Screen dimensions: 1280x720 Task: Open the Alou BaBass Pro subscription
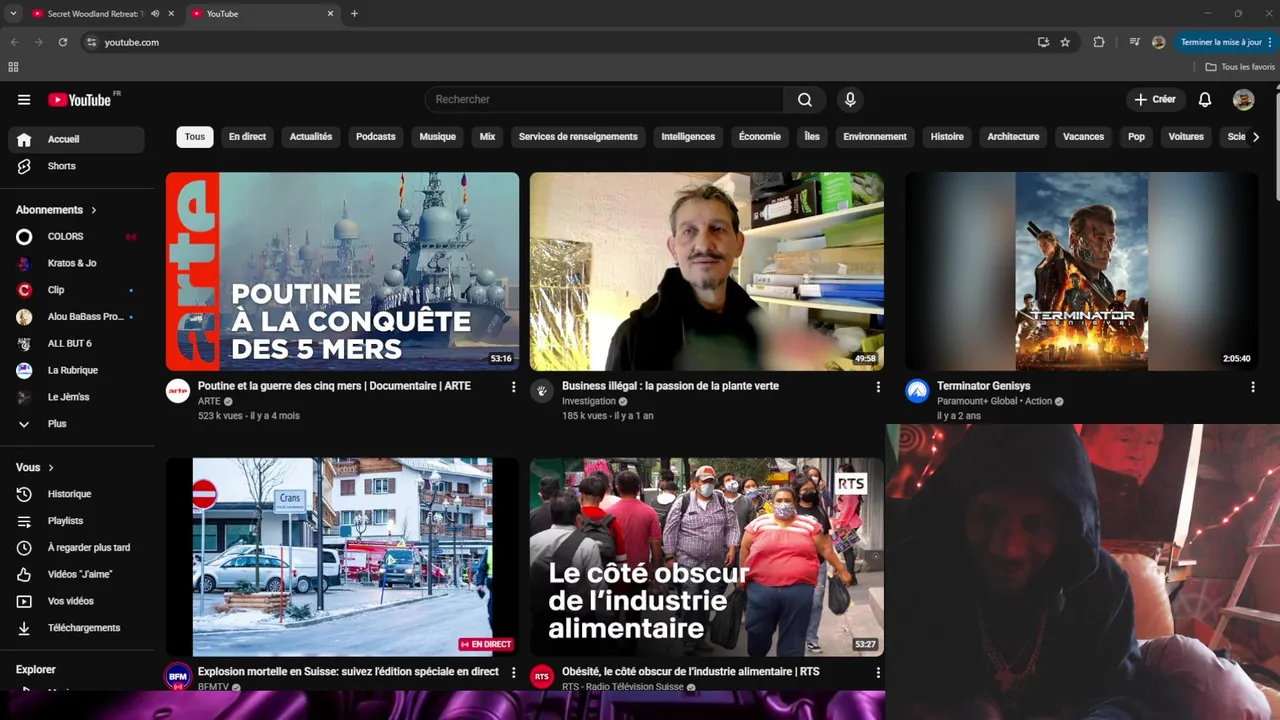coord(76,316)
